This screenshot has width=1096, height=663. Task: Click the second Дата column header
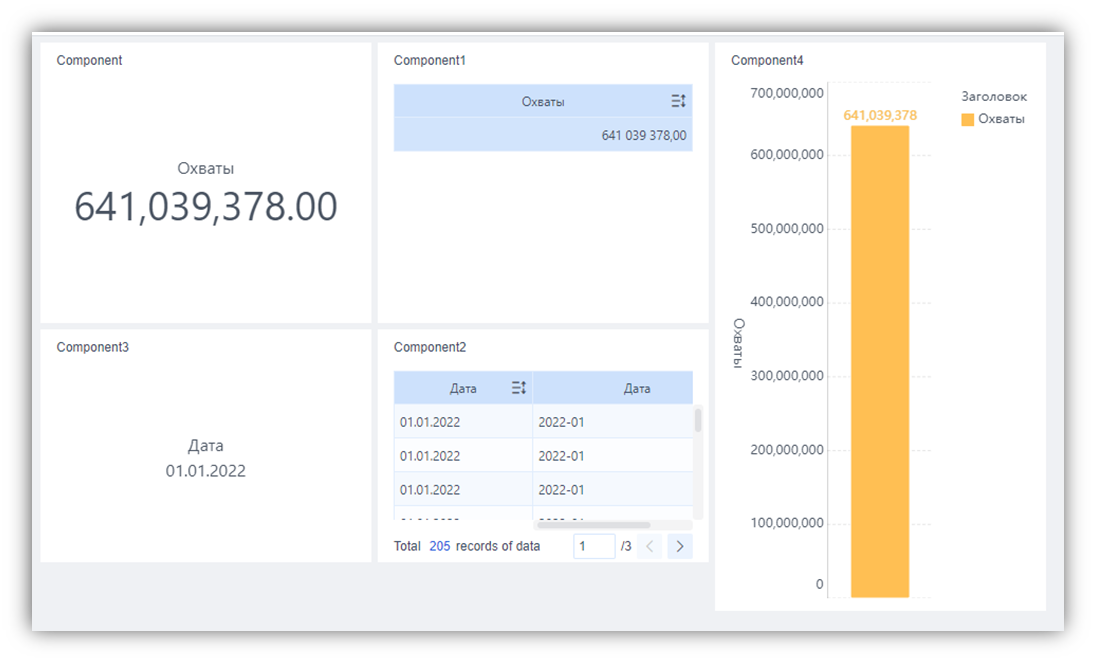coord(613,388)
